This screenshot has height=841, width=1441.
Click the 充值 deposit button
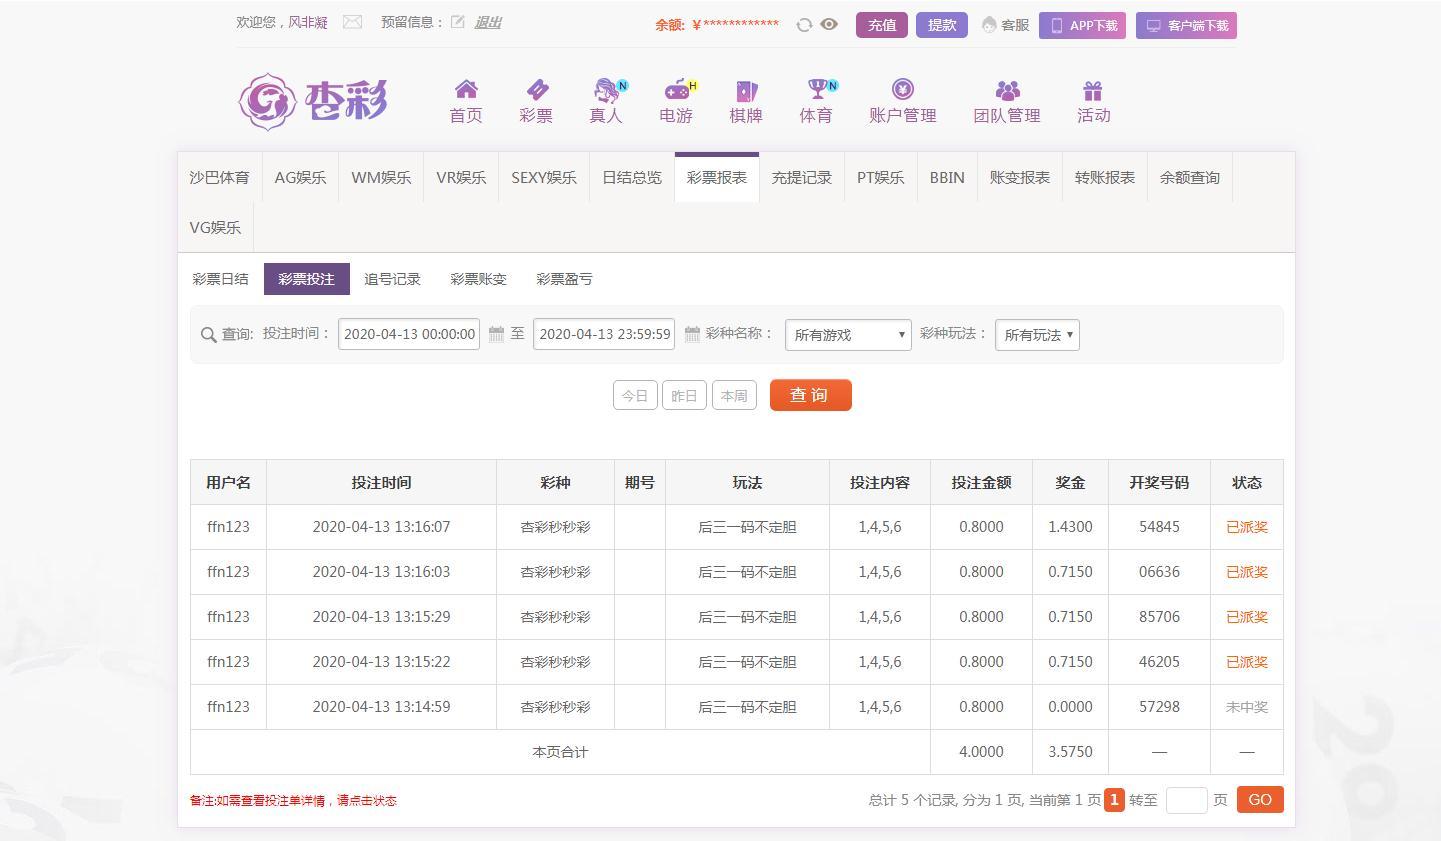pos(881,25)
